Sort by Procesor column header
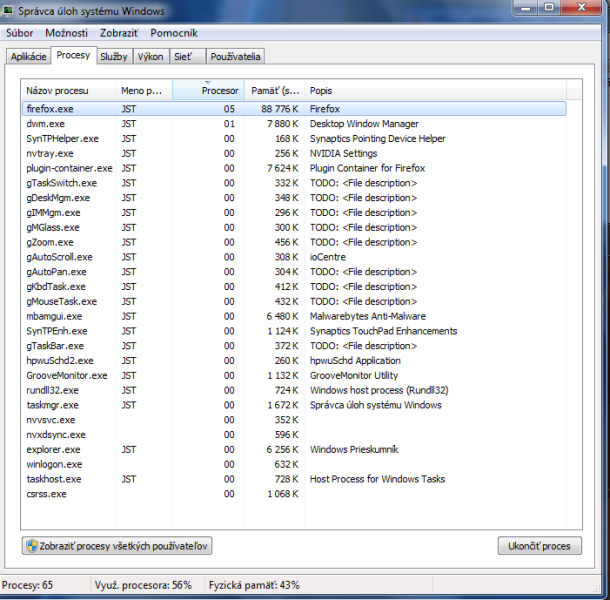Viewport: 610px width, 600px height. click(x=208, y=91)
